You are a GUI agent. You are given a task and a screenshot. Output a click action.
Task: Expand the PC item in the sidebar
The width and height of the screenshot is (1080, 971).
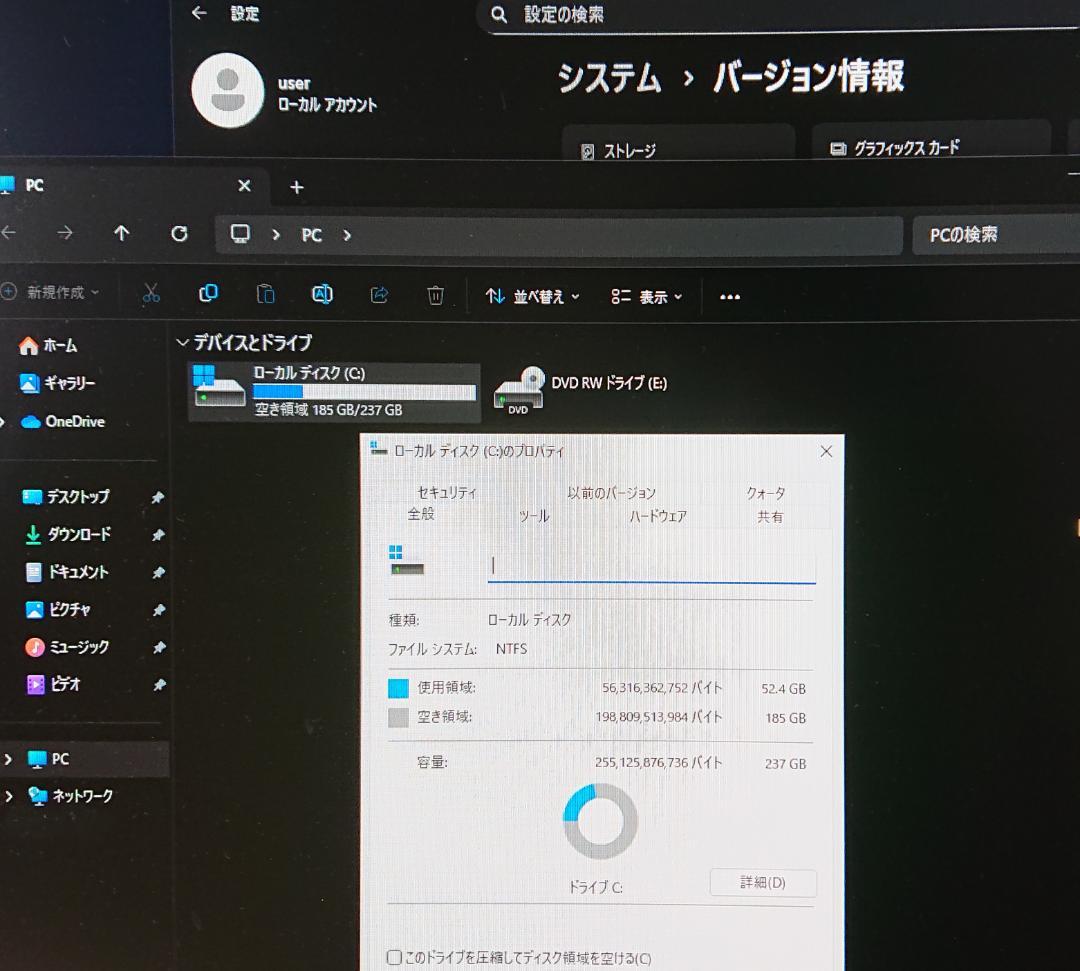9,758
